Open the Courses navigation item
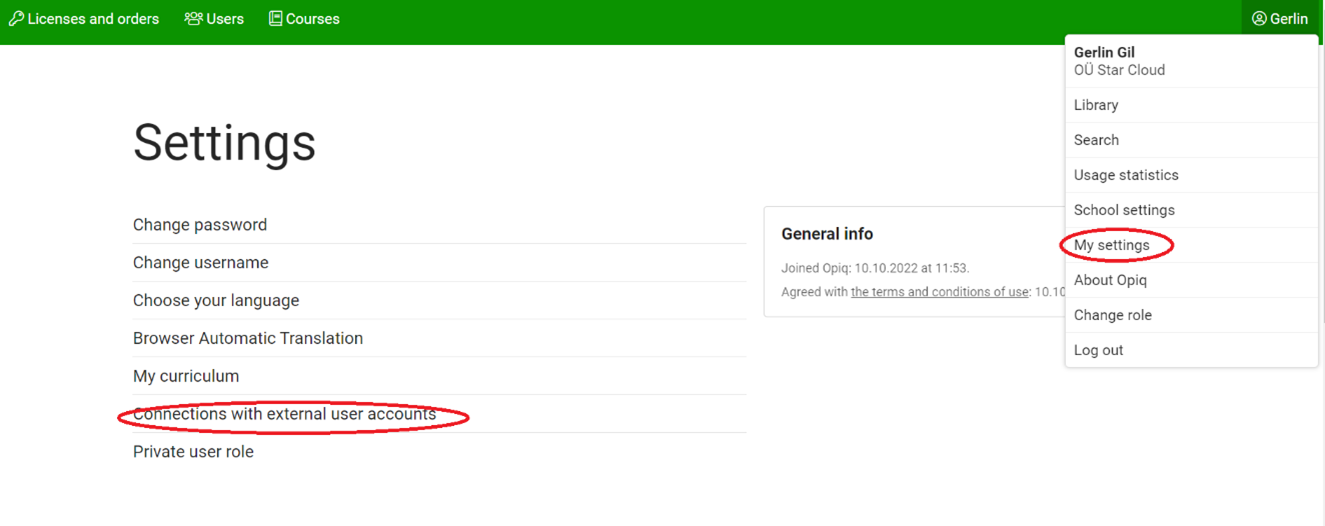The height and width of the screenshot is (526, 1325). [312, 18]
